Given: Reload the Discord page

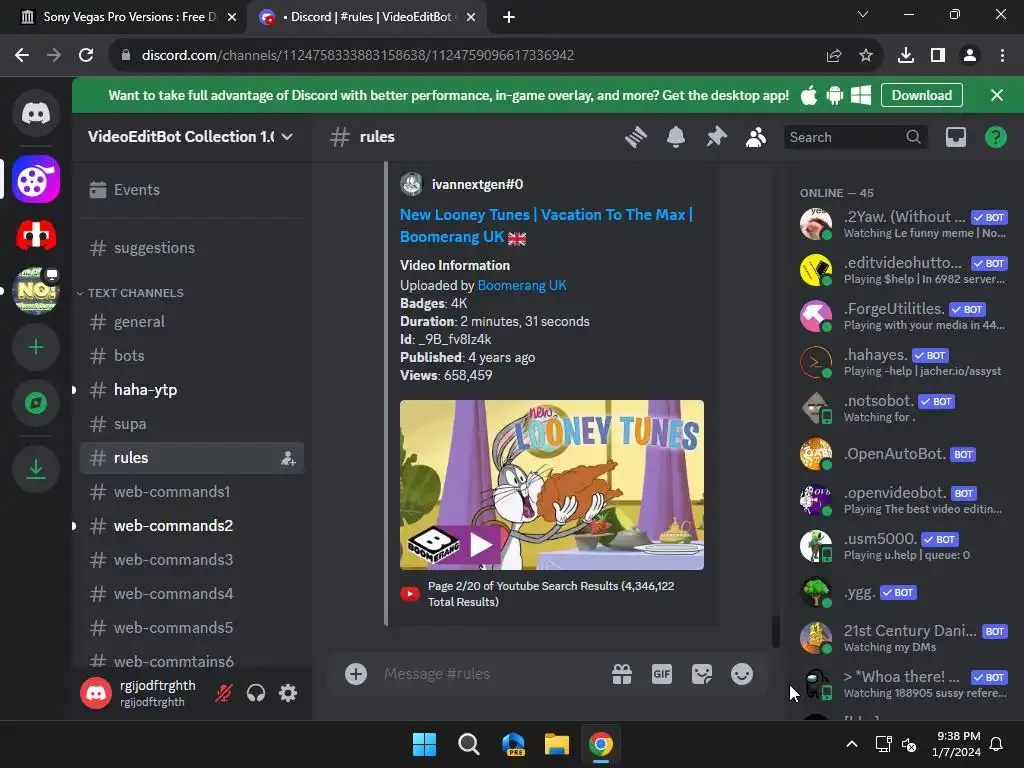Looking at the screenshot, I should (86, 56).
